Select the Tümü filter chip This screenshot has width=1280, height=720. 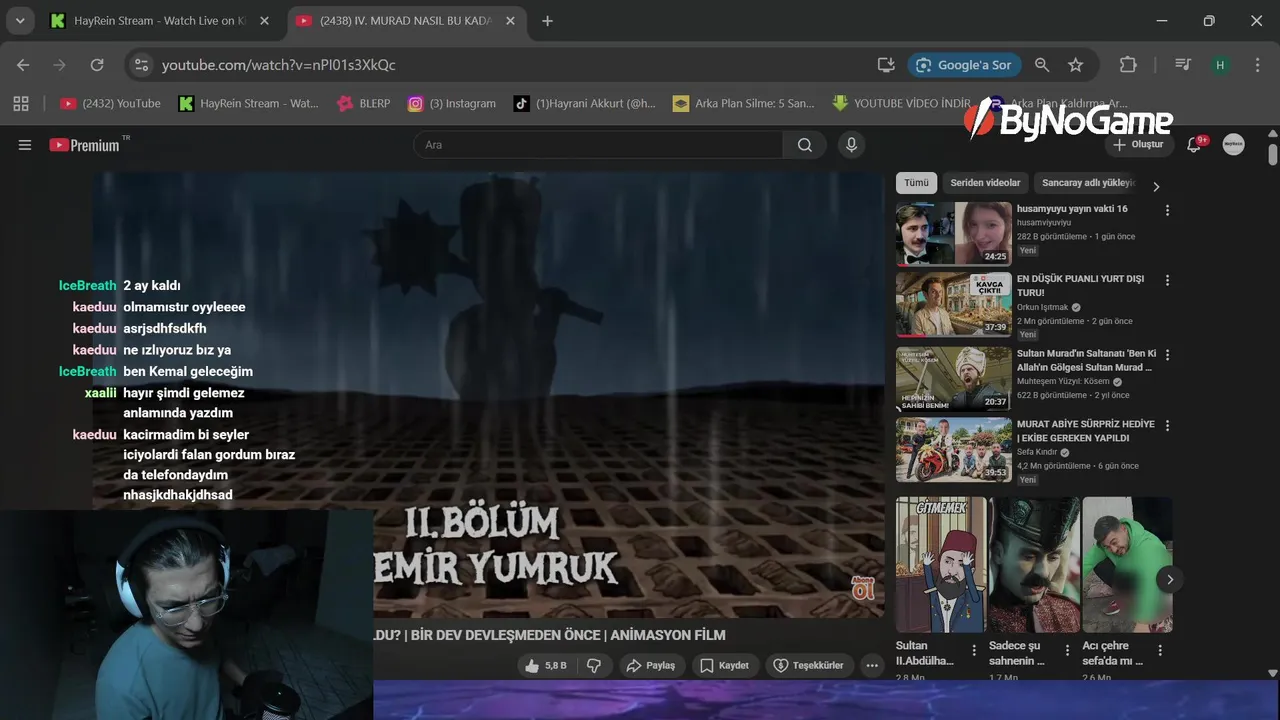pyautogui.click(x=916, y=183)
